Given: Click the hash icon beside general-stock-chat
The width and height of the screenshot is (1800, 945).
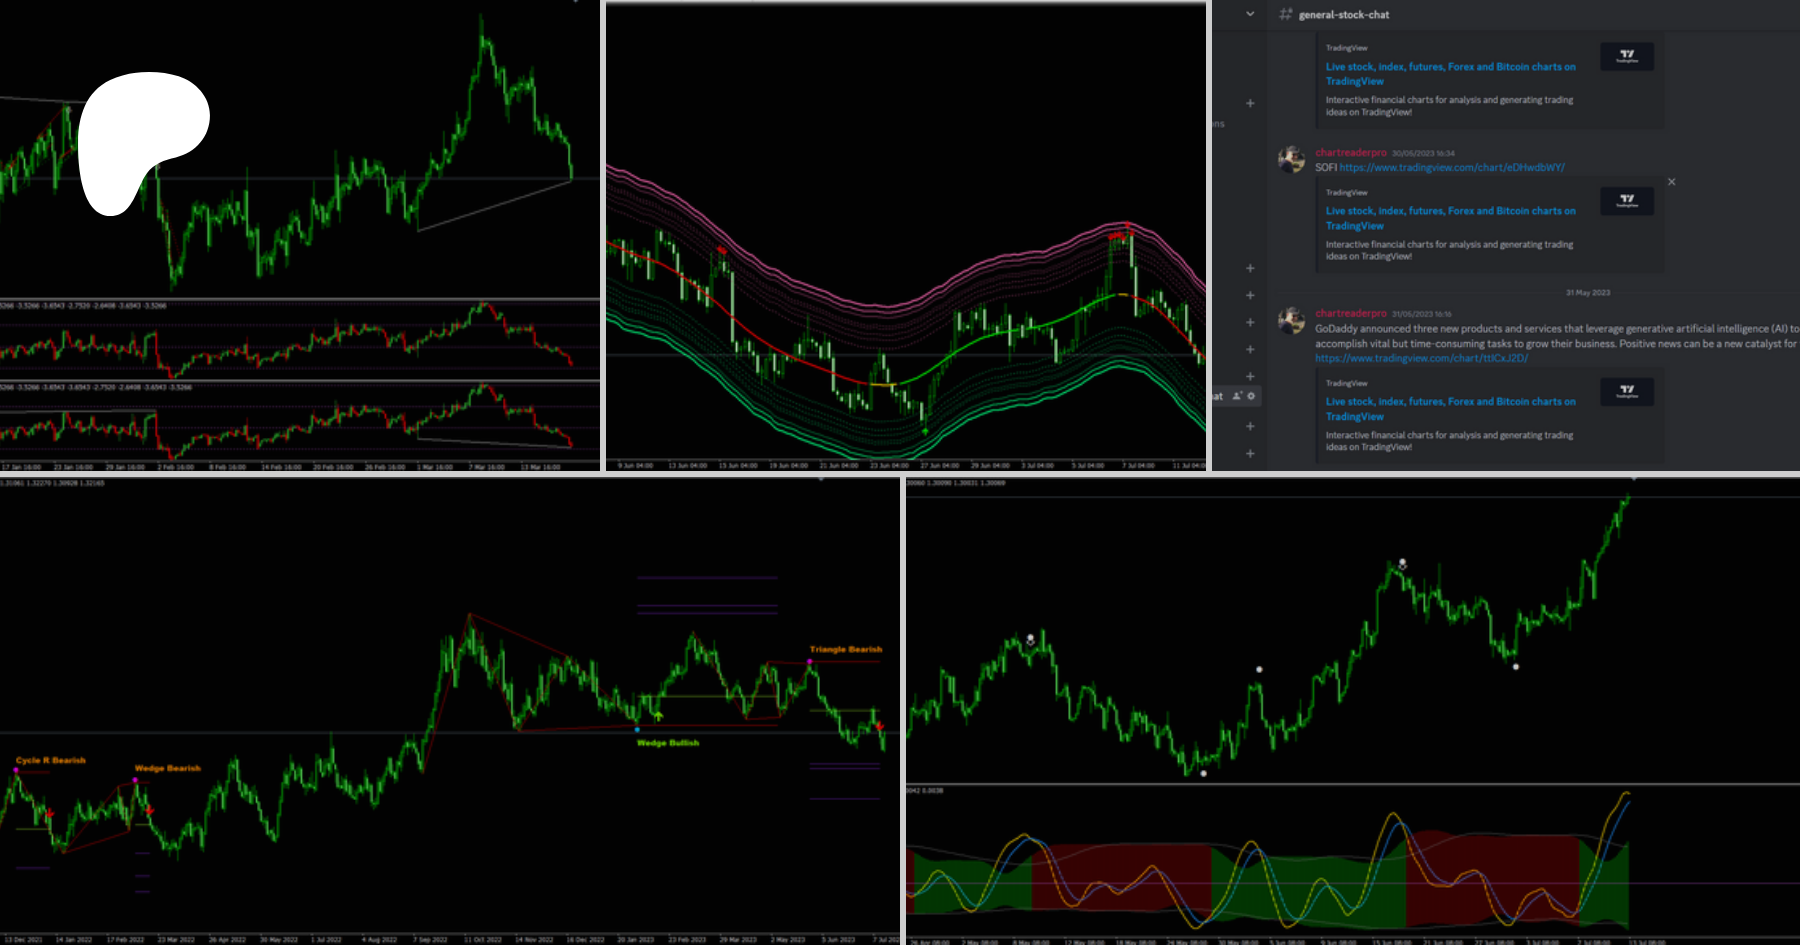Looking at the screenshot, I should tap(1285, 14).
